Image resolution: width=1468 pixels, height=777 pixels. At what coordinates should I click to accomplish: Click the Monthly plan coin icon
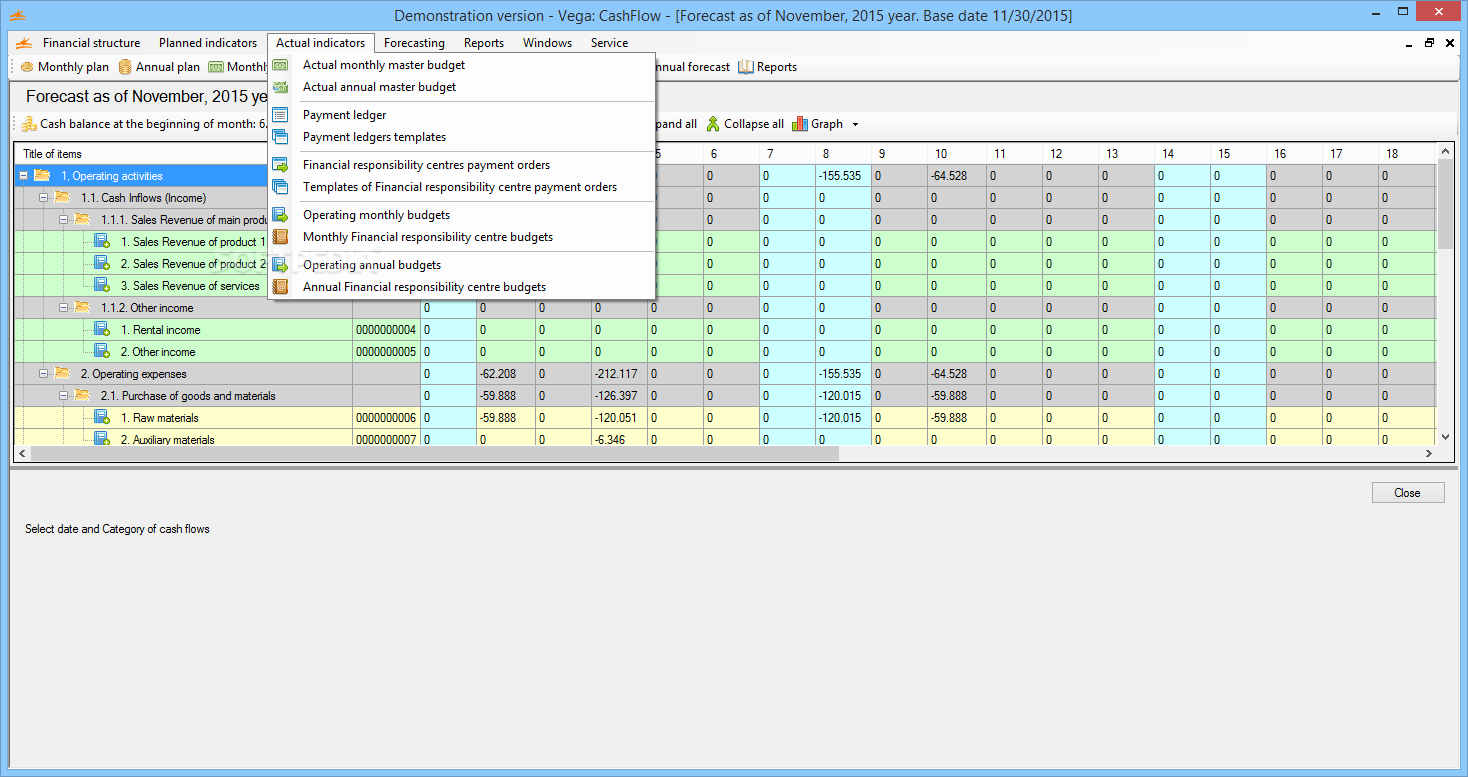[x=27, y=67]
